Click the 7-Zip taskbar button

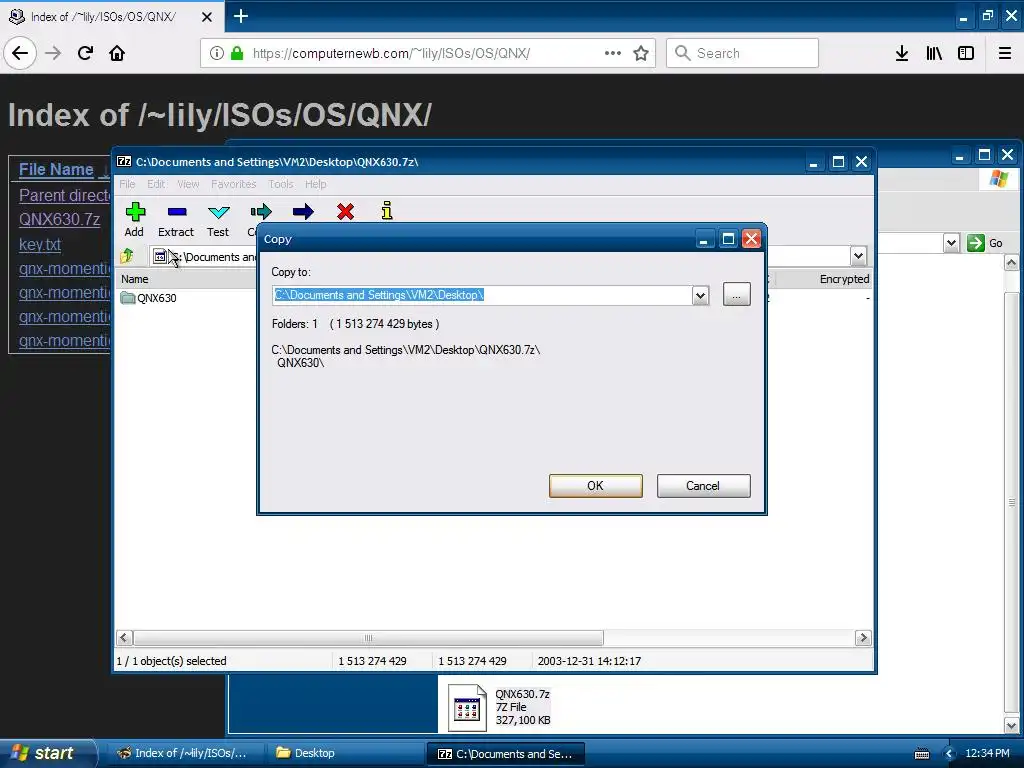click(506, 754)
